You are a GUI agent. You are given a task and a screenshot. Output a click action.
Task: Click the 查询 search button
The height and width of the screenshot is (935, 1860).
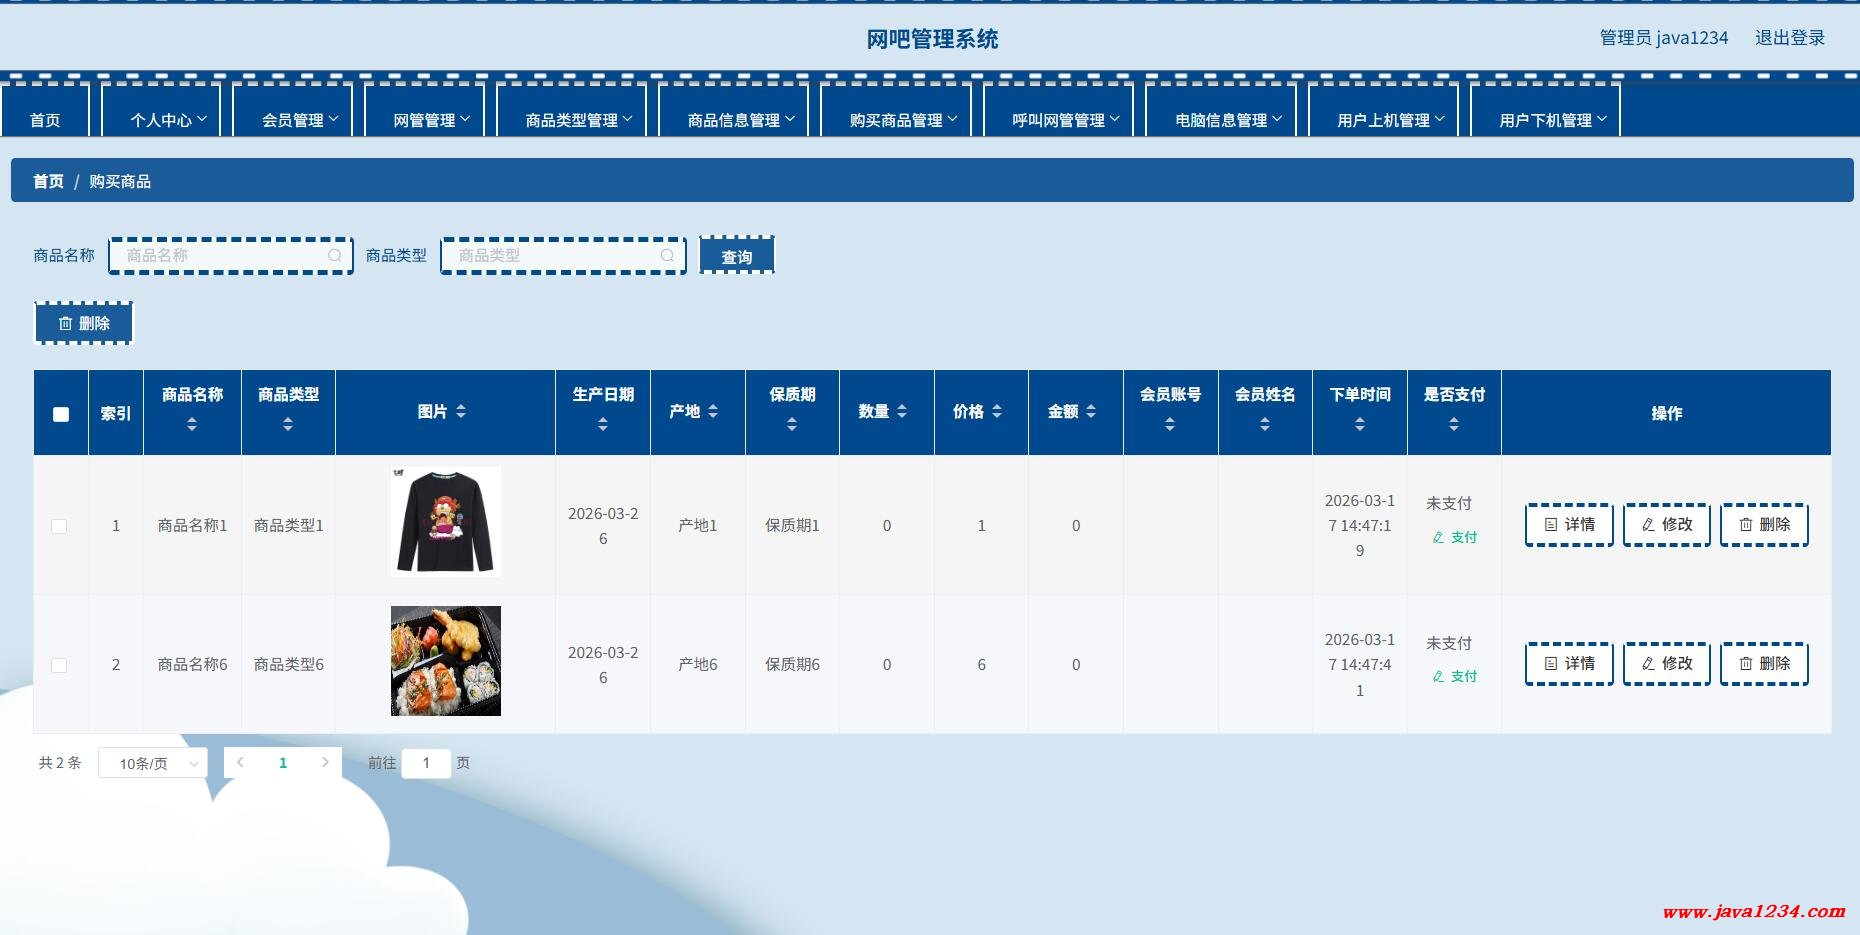point(737,257)
